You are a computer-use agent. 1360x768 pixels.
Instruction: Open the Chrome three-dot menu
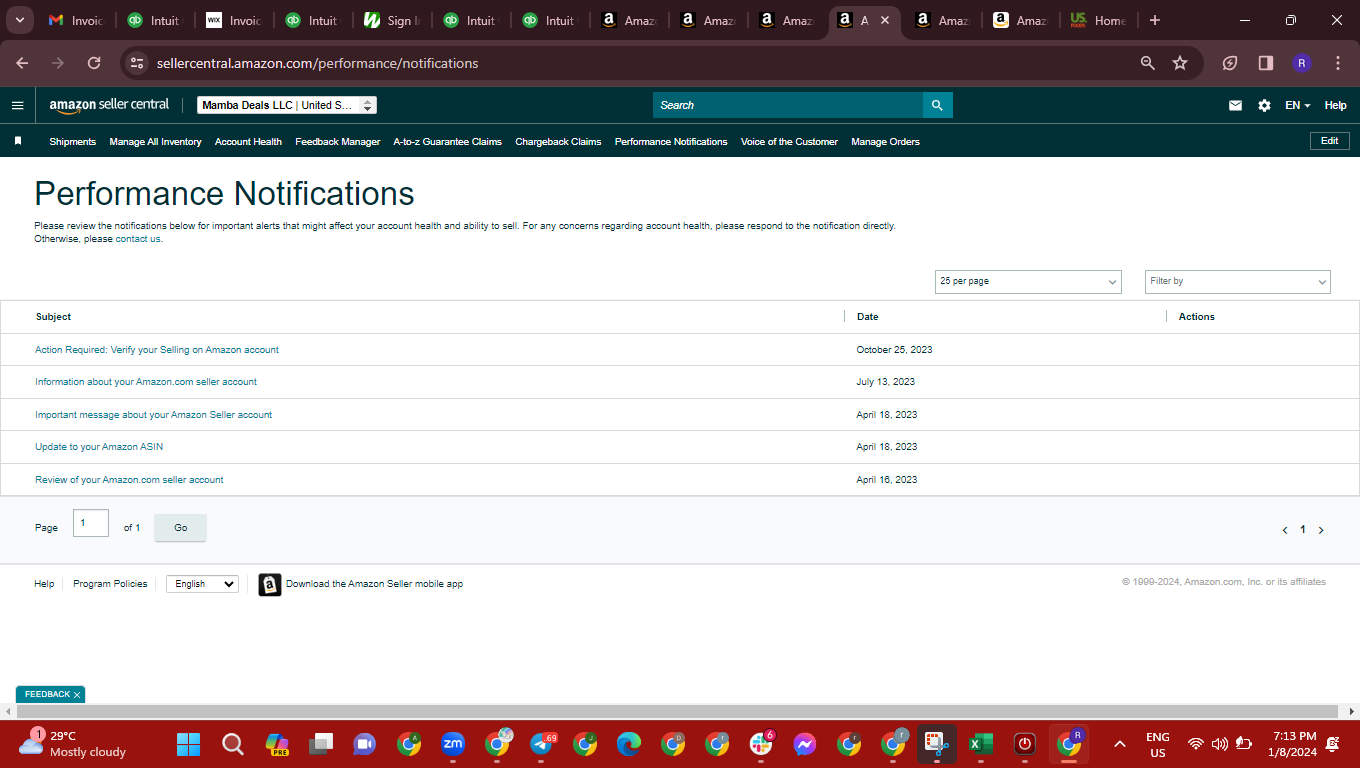click(x=1338, y=63)
